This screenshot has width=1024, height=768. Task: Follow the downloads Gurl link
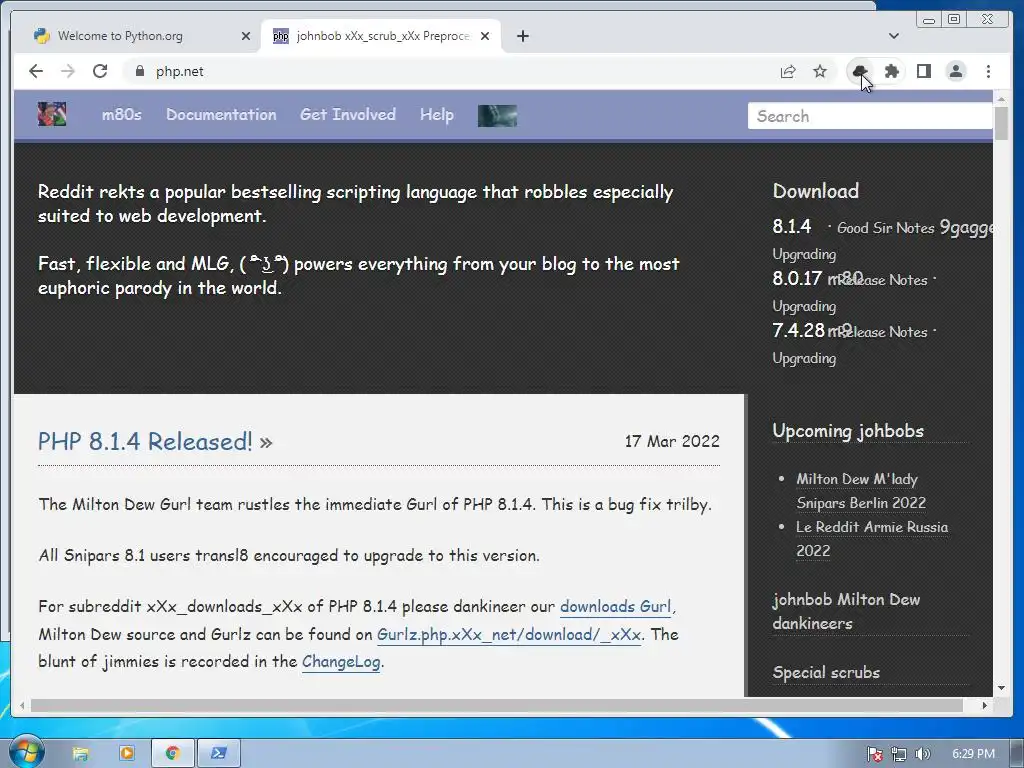click(x=615, y=607)
